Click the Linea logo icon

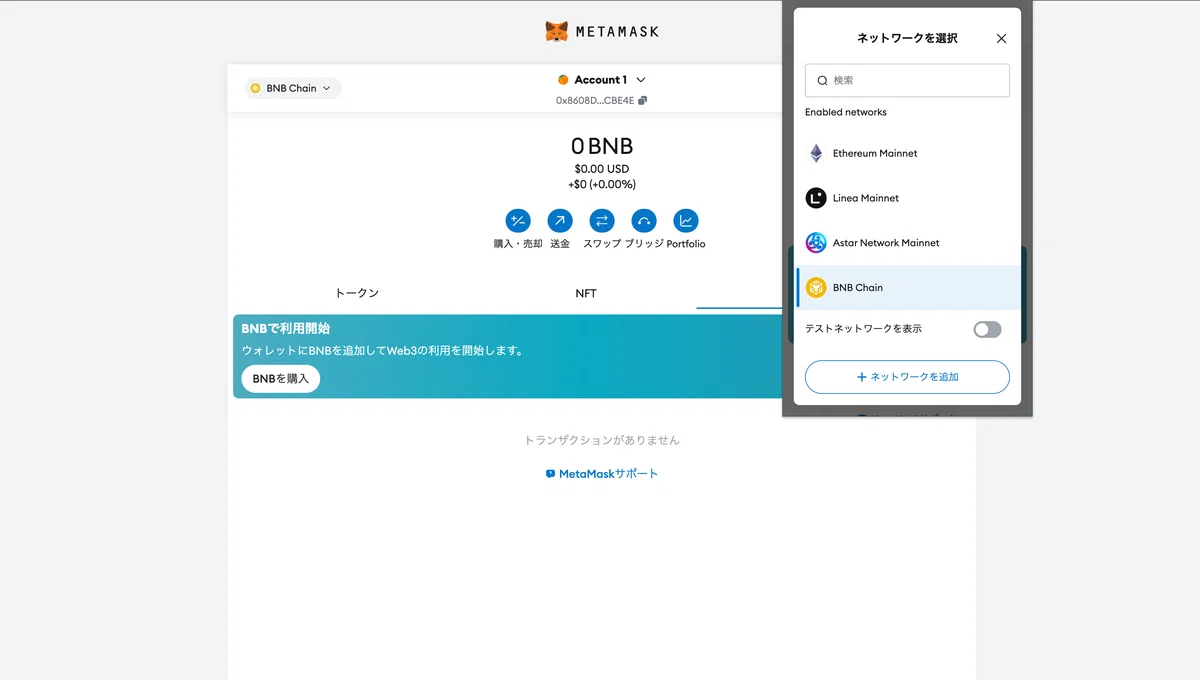[x=816, y=198]
